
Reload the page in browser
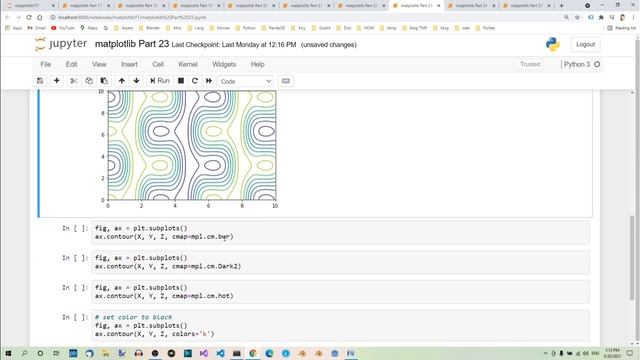(29, 18)
